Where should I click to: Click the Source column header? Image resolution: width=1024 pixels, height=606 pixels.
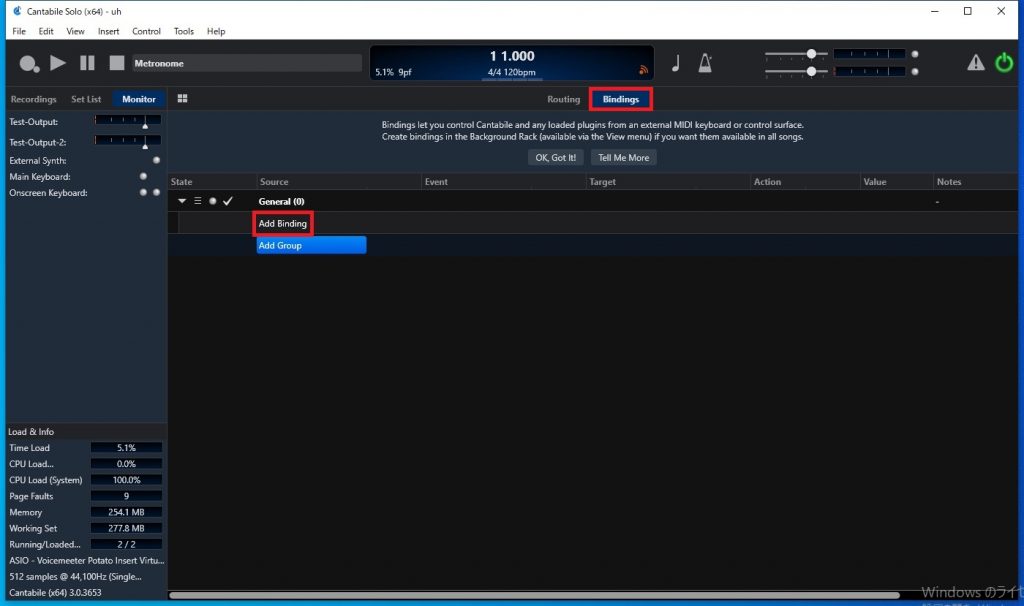(x=274, y=182)
